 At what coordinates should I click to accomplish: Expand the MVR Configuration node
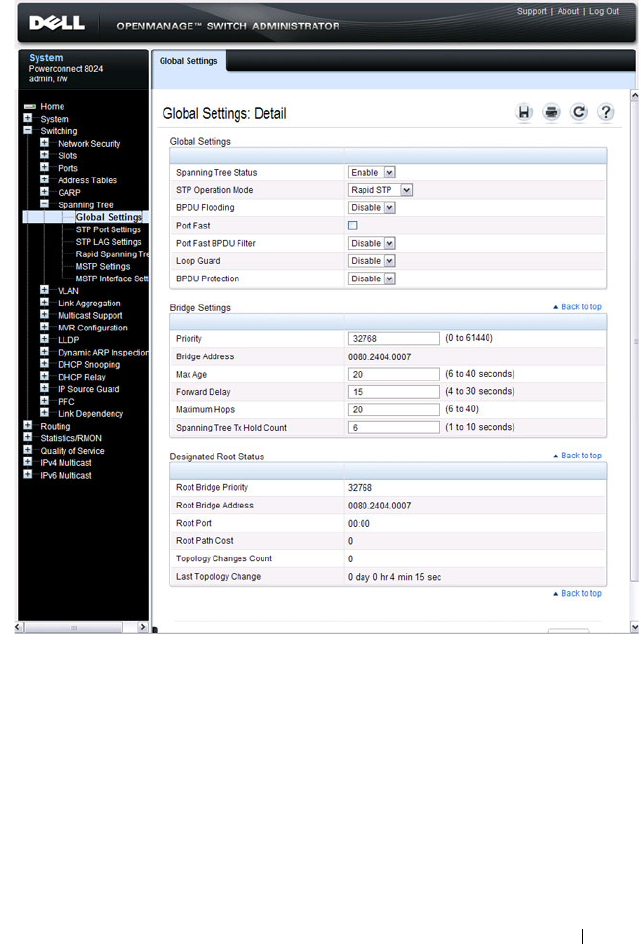45,327
